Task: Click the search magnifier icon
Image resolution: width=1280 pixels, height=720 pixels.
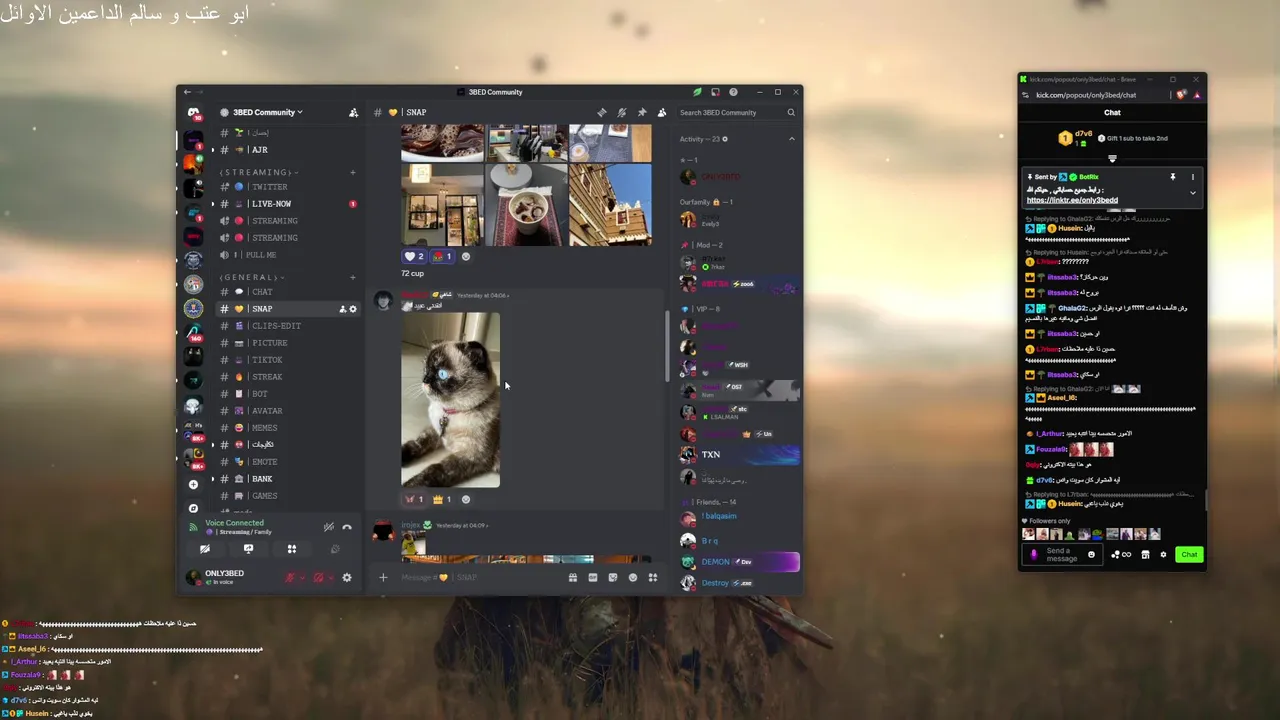Action: [x=790, y=112]
